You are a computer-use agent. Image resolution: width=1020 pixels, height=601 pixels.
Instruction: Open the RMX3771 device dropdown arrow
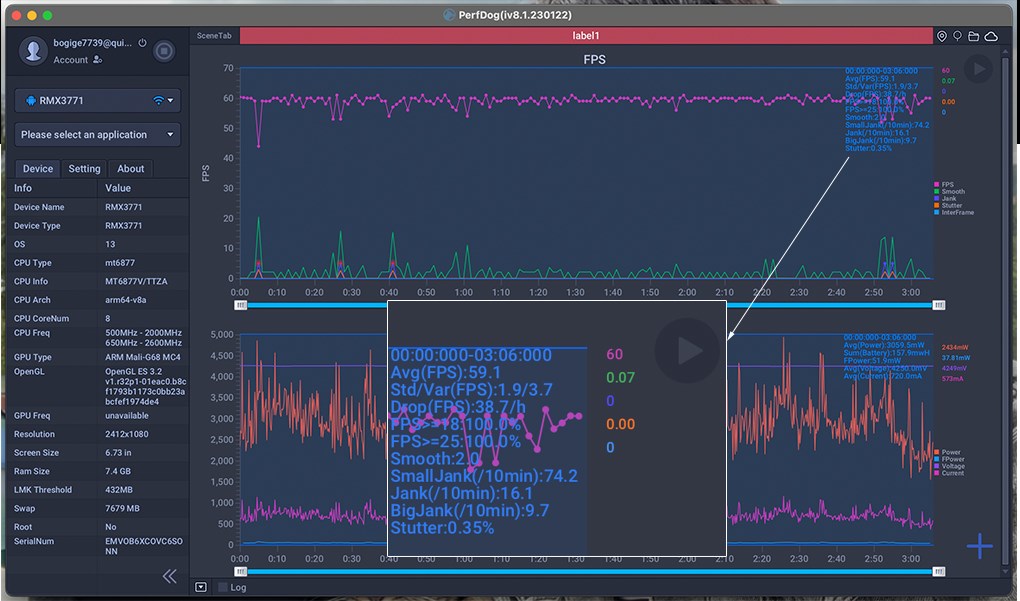coord(170,101)
